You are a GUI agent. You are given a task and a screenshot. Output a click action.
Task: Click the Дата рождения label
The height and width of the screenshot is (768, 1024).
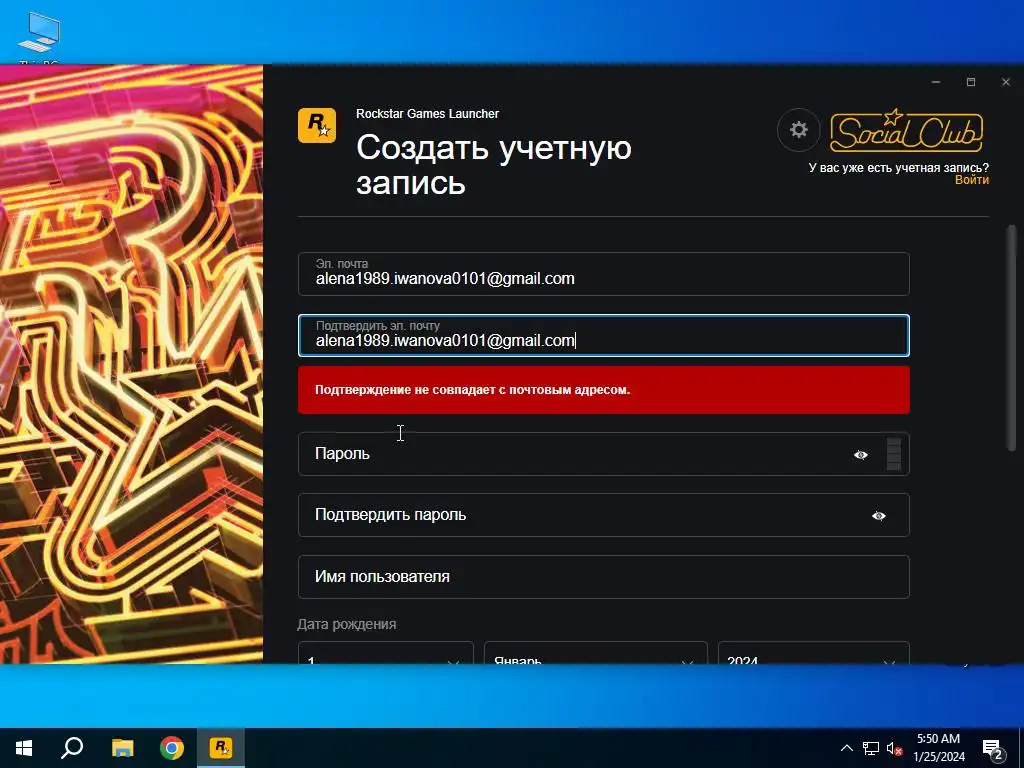[x=347, y=624]
